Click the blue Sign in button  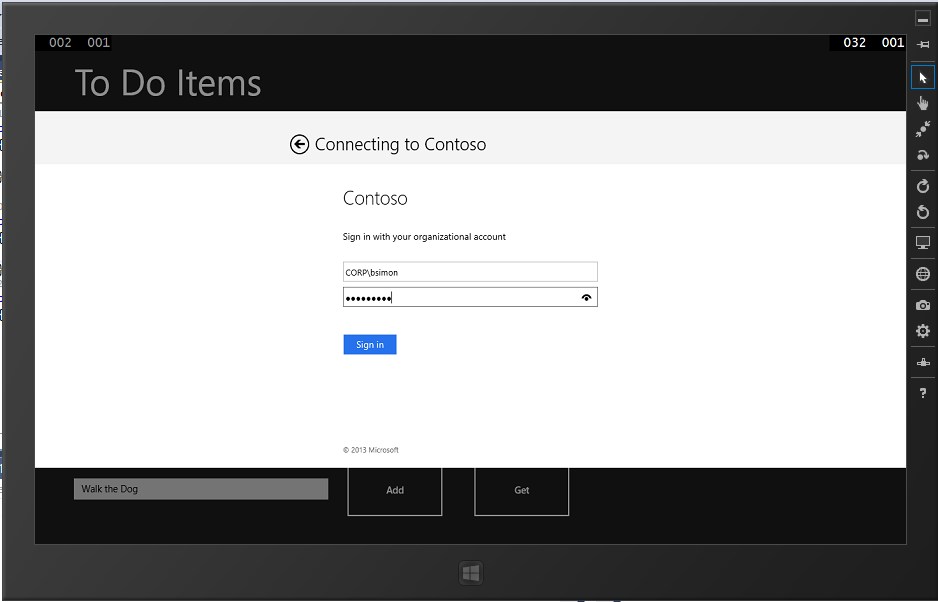tap(370, 345)
